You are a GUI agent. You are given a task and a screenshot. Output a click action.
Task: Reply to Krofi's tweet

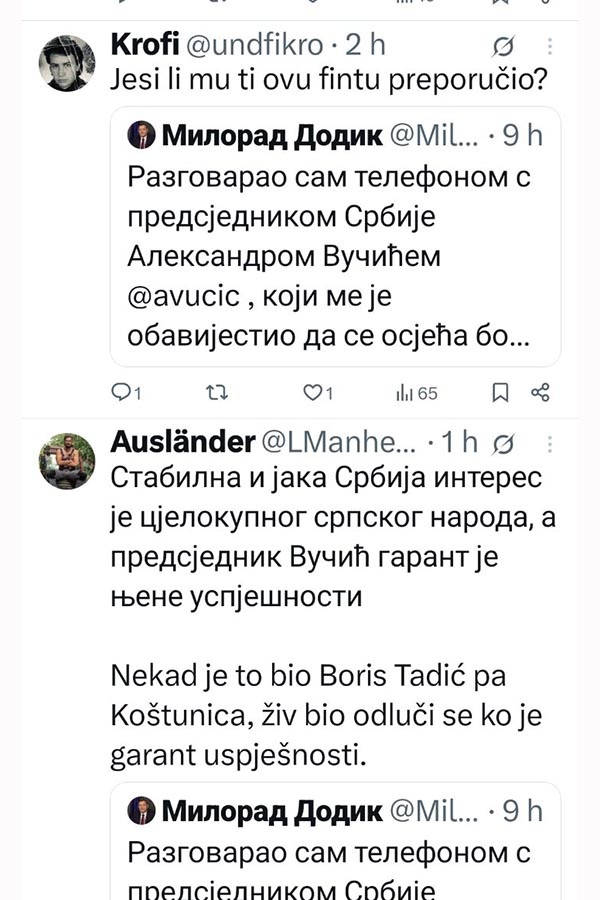120,393
